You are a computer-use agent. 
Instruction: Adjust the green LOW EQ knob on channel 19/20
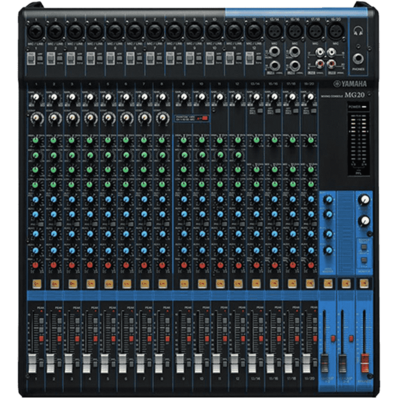click(310, 184)
